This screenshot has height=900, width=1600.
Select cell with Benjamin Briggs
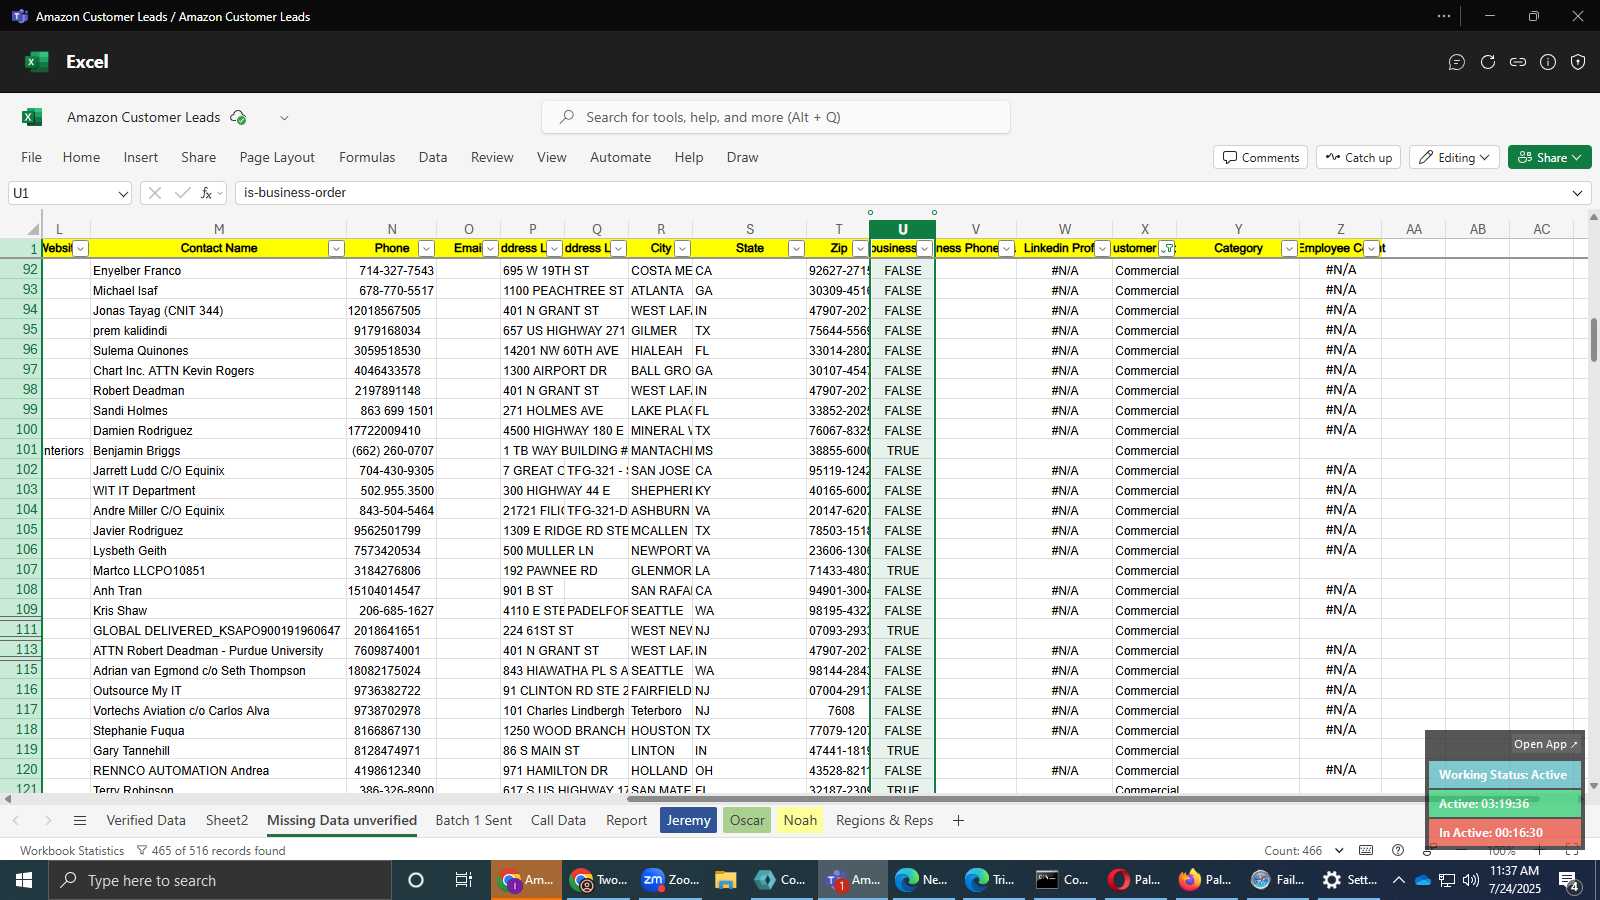pos(218,451)
